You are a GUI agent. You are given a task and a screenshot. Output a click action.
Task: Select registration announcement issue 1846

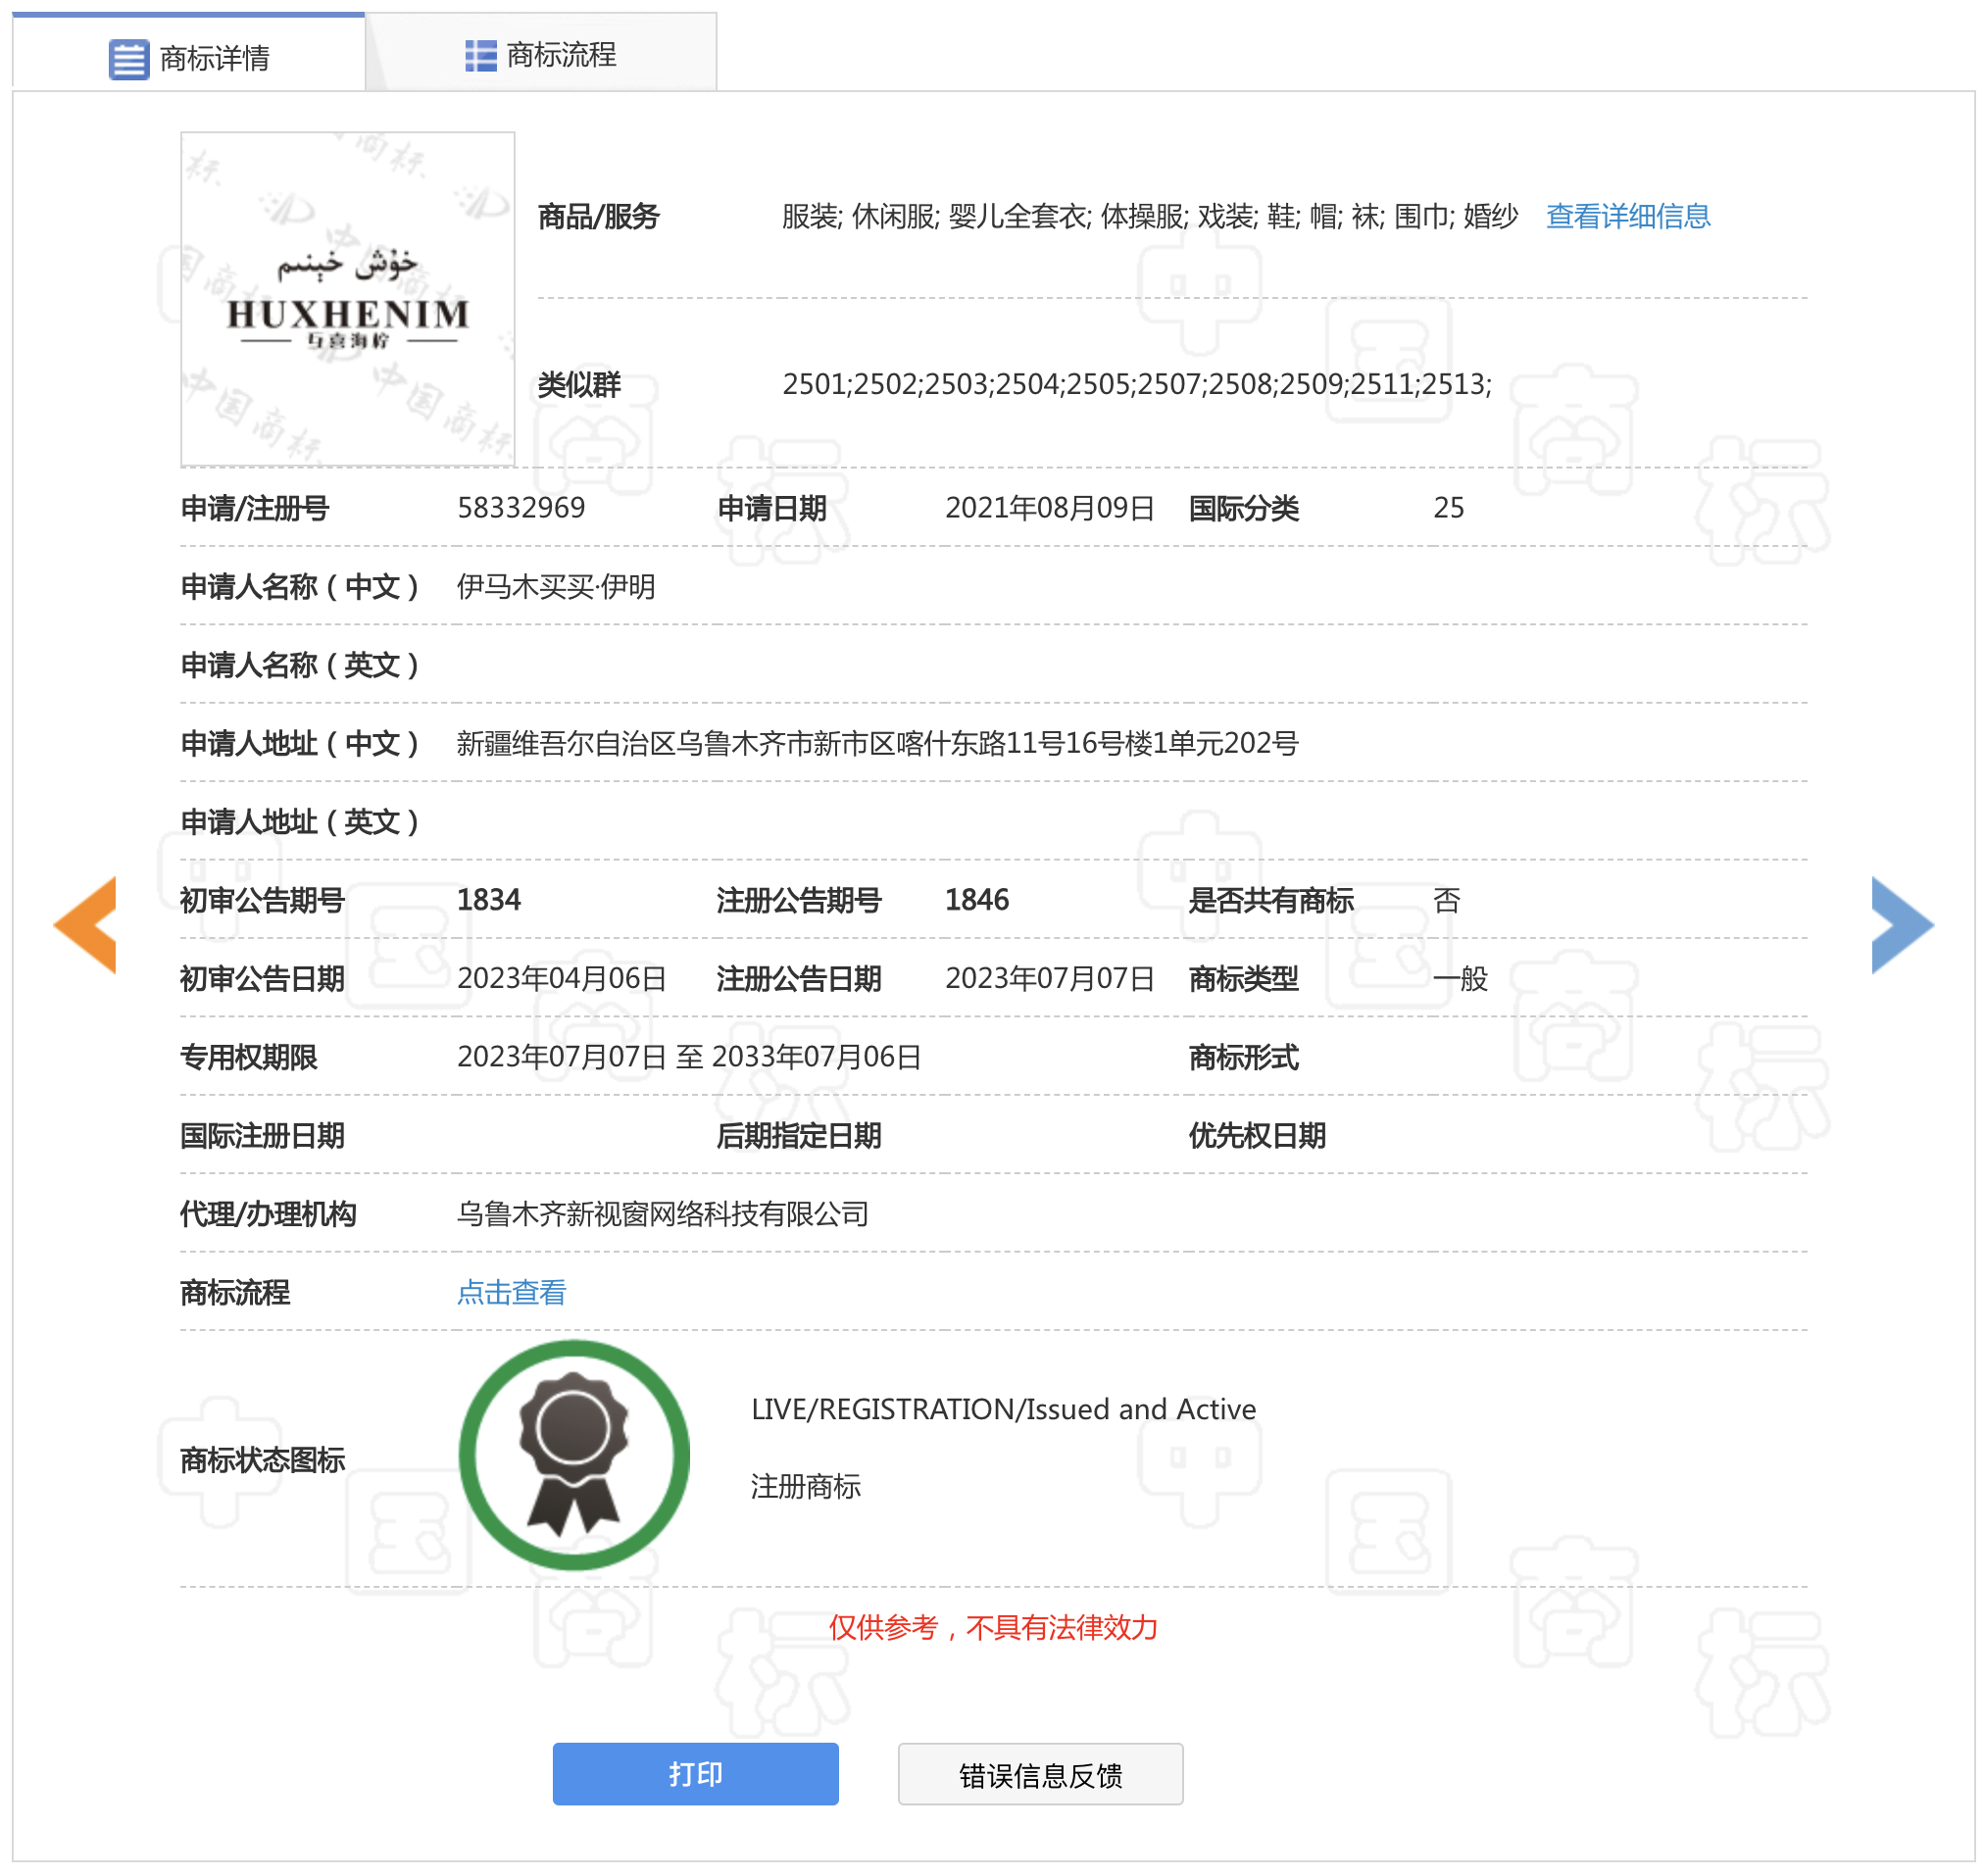pyautogui.click(x=976, y=899)
